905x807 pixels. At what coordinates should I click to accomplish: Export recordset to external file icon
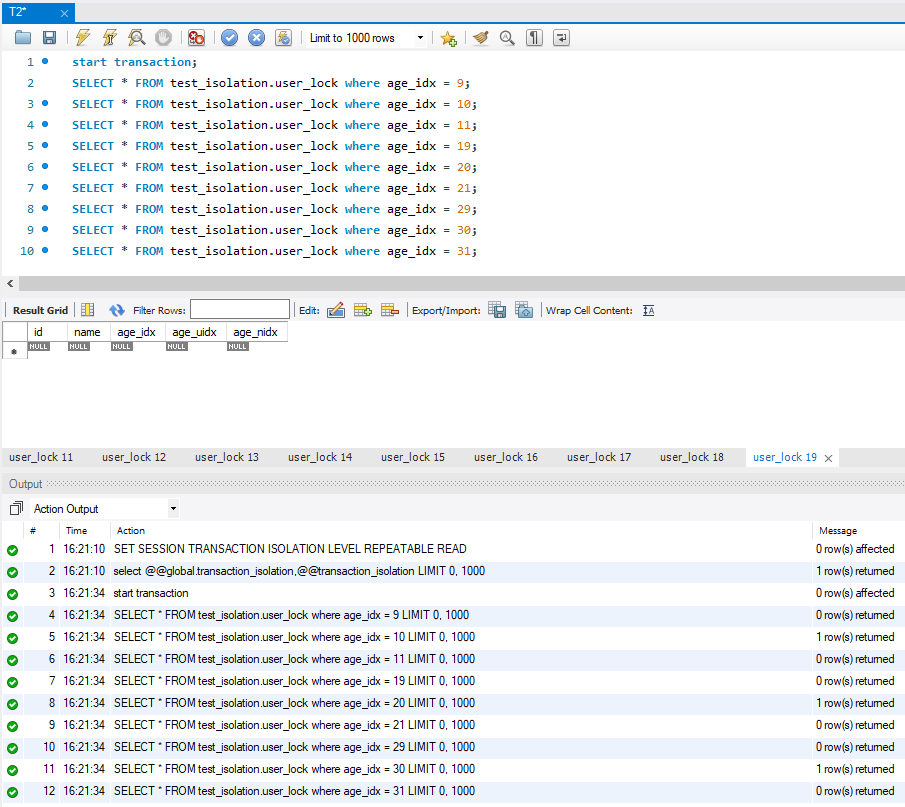[497, 310]
